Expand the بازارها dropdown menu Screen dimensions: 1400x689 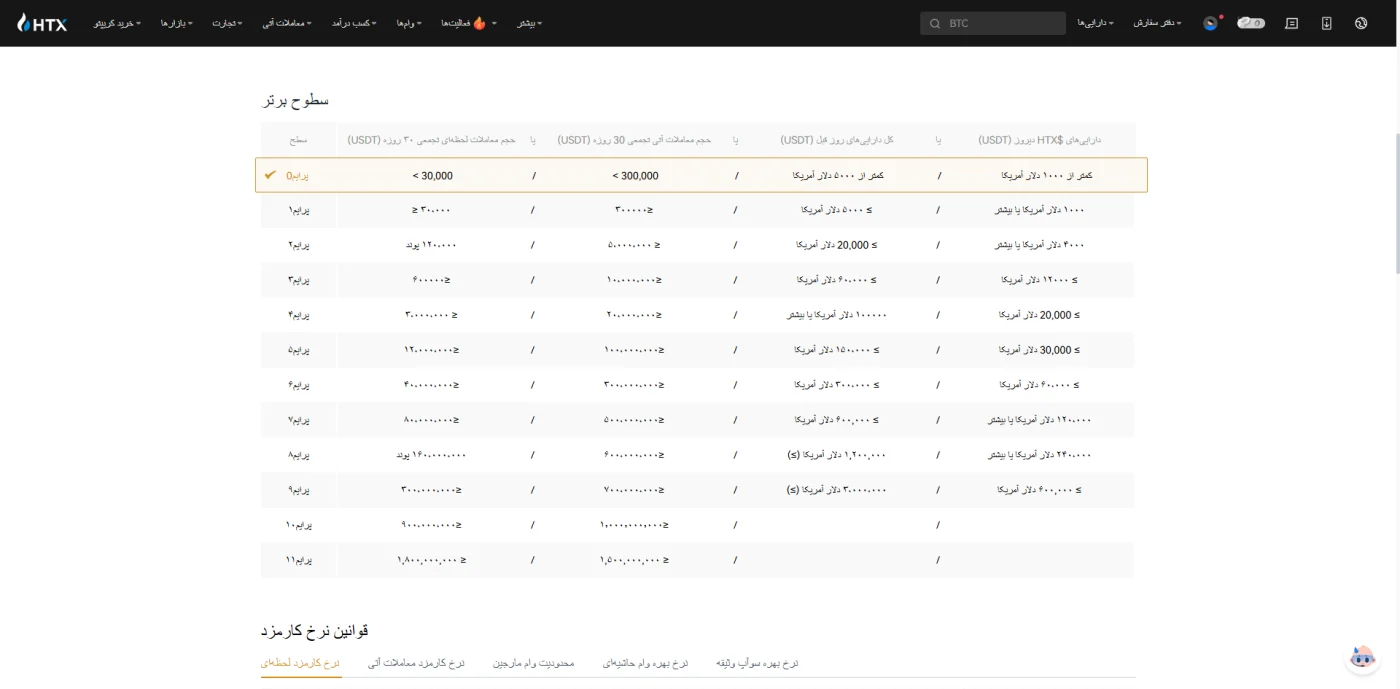(177, 23)
